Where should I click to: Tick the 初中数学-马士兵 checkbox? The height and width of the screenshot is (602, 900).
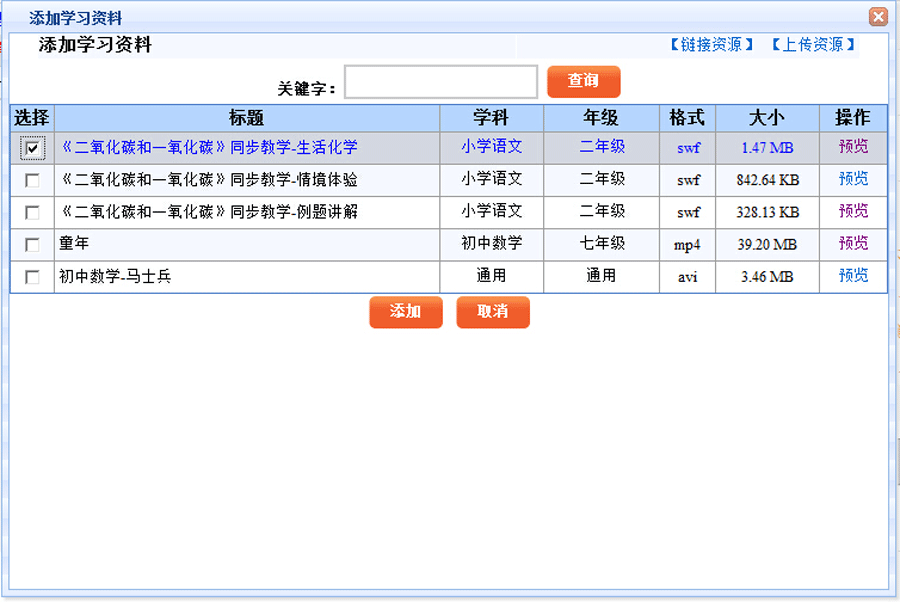33,277
